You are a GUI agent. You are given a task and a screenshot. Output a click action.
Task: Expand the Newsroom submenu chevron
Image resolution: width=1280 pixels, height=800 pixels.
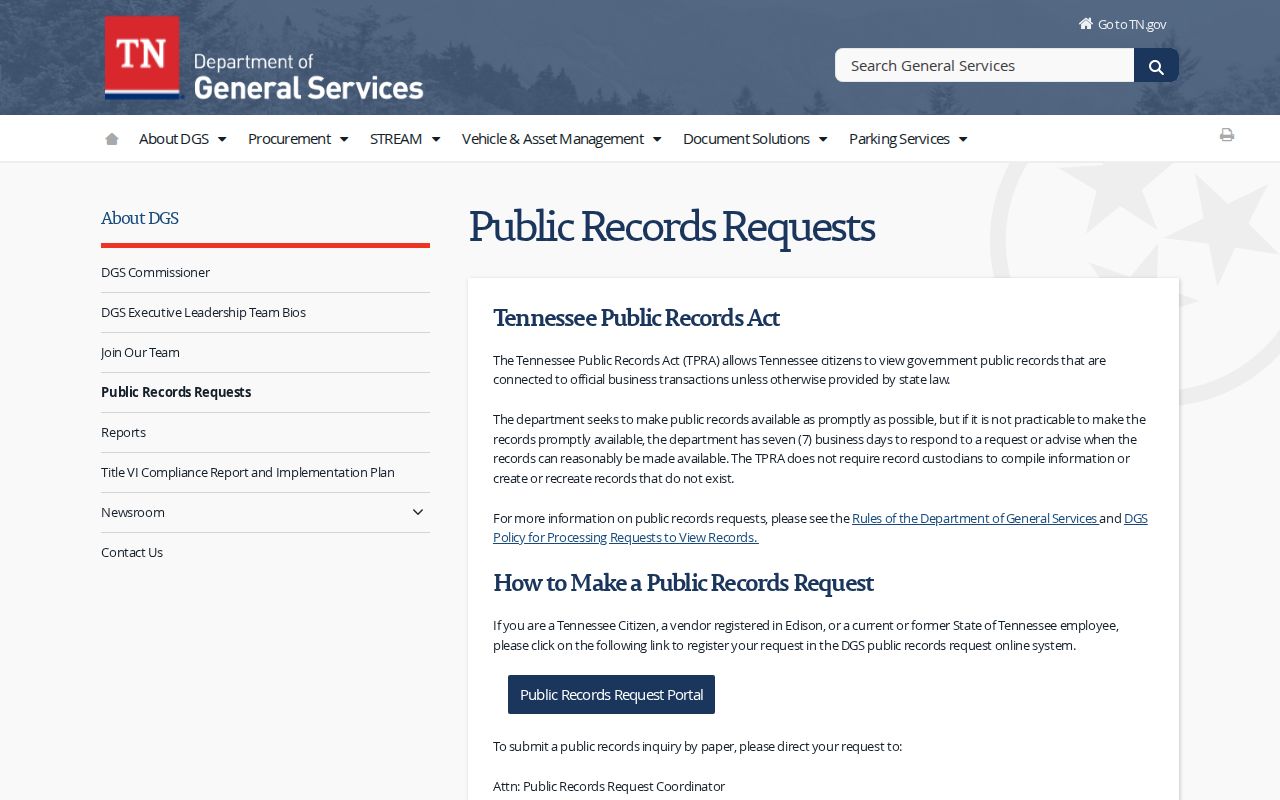pos(418,512)
